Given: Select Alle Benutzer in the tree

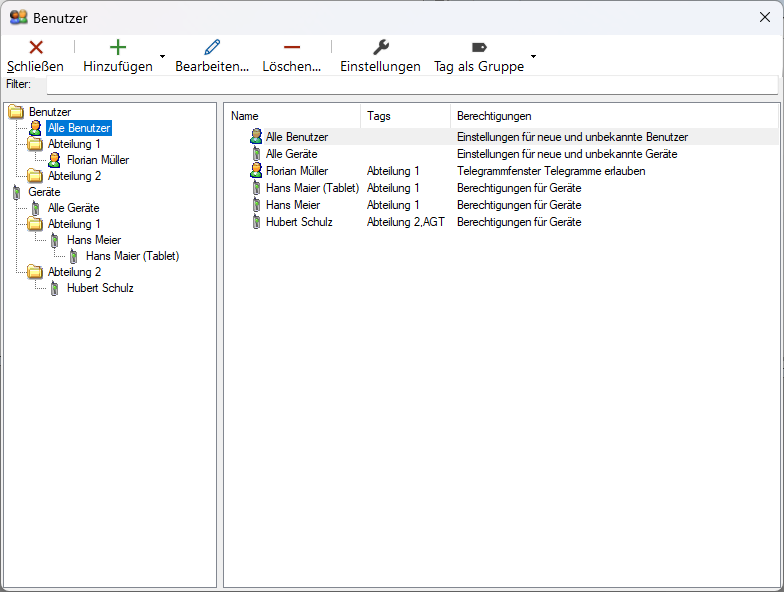Looking at the screenshot, I should pyautogui.click(x=79, y=128).
